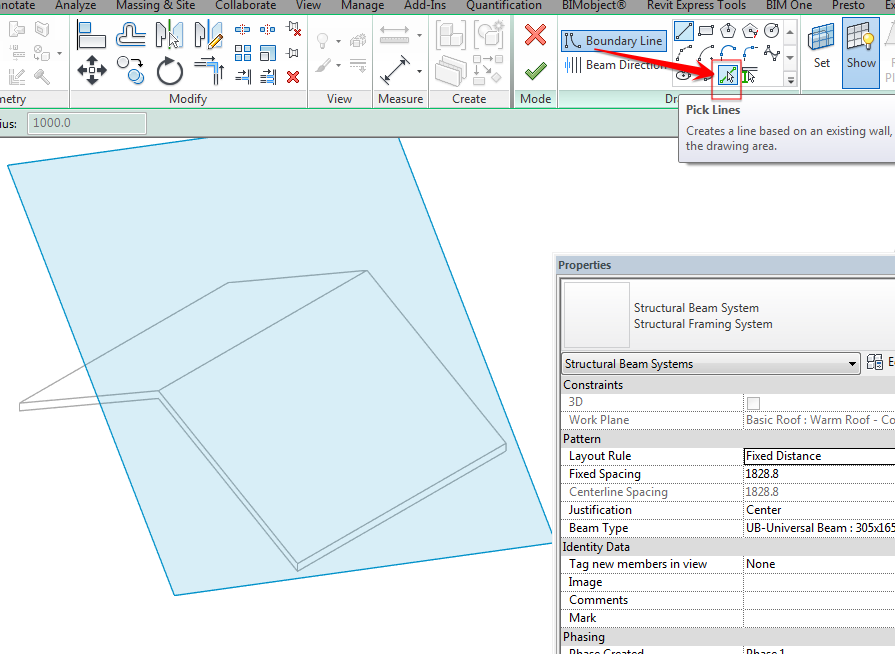Select the Array tool
895x654 pixels.
pos(243,53)
